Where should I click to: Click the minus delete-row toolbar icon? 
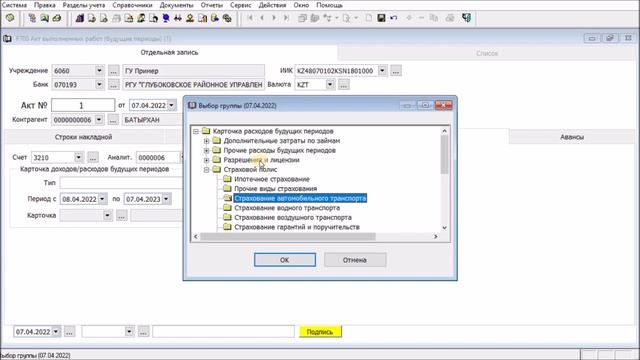[x=422, y=18]
